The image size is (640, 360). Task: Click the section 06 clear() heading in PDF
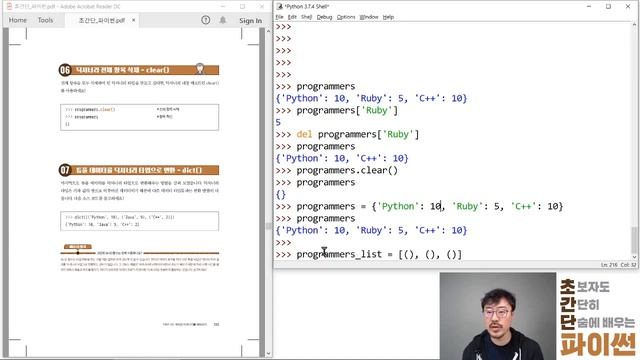point(139,70)
